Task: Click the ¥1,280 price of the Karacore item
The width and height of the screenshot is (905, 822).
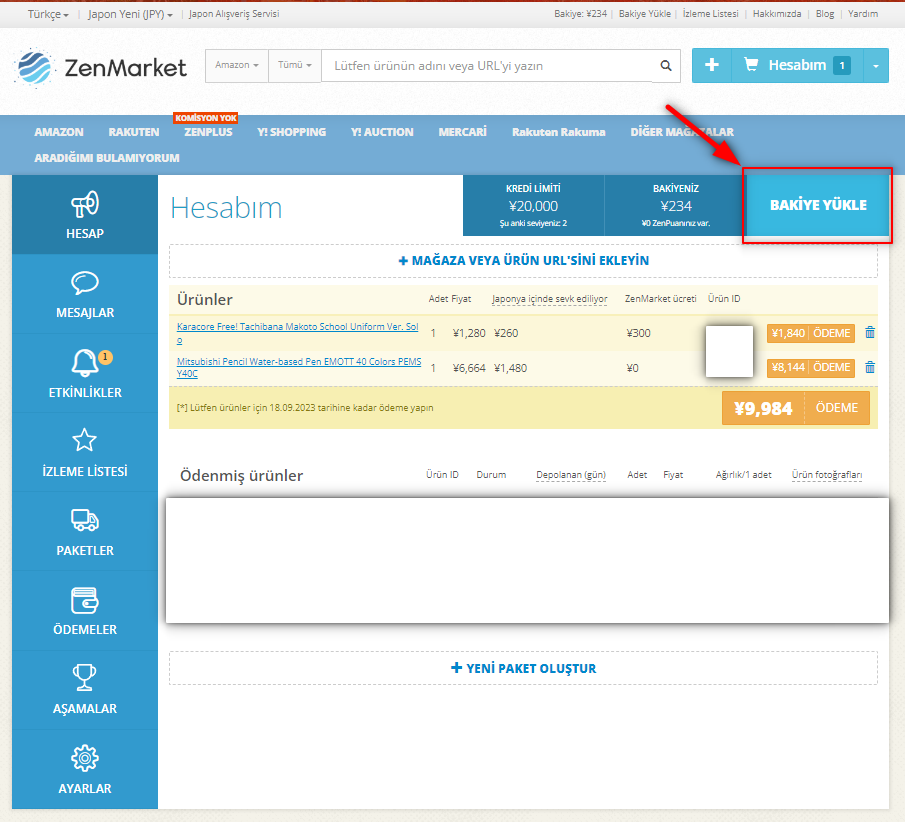Action: click(x=469, y=333)
